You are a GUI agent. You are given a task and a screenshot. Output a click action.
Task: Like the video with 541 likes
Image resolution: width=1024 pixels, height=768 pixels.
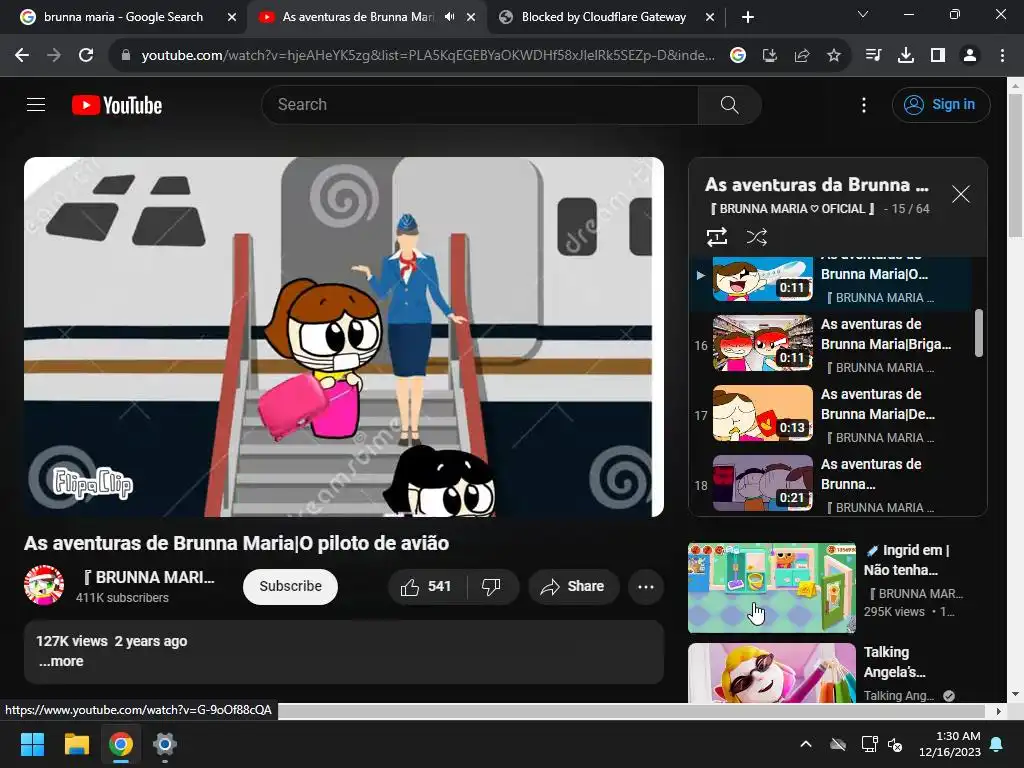pyautogui.click(x=427, y=586)
